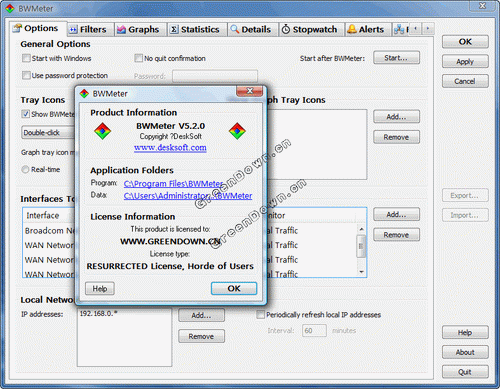Click the Details magnifier icon
The height and width of the screenshot is (389, 500).
pos(235,29)
